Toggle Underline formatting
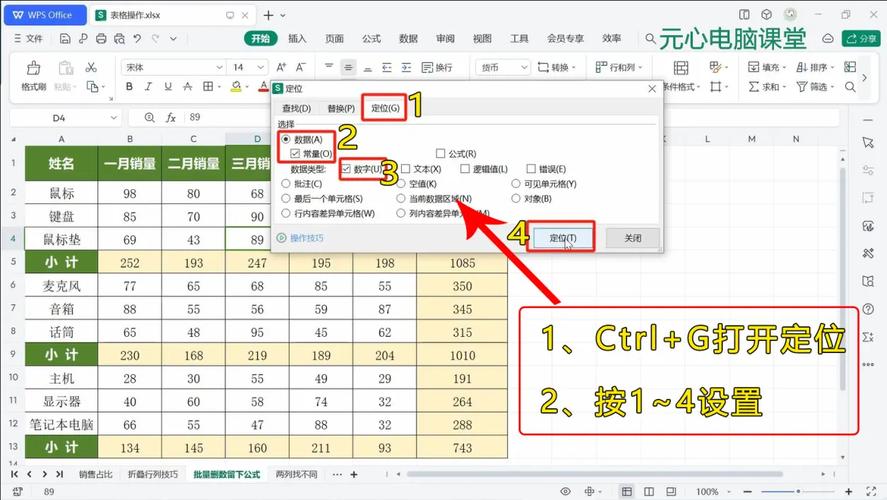This screenshot has width=887, height=500. click(168, 87)
